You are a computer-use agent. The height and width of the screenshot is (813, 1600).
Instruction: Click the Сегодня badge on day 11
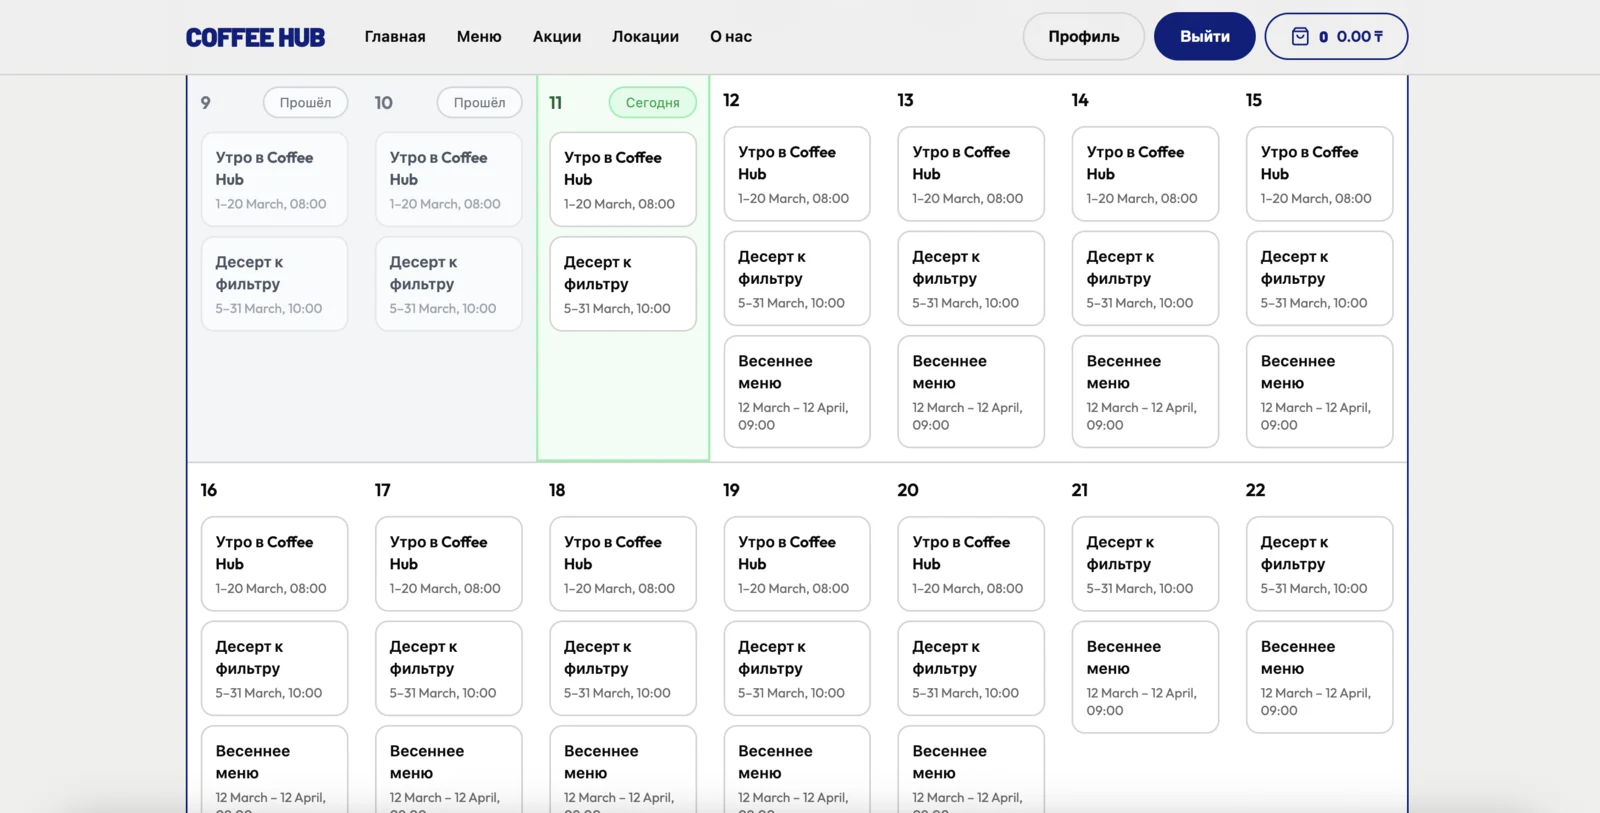(653, 102)
